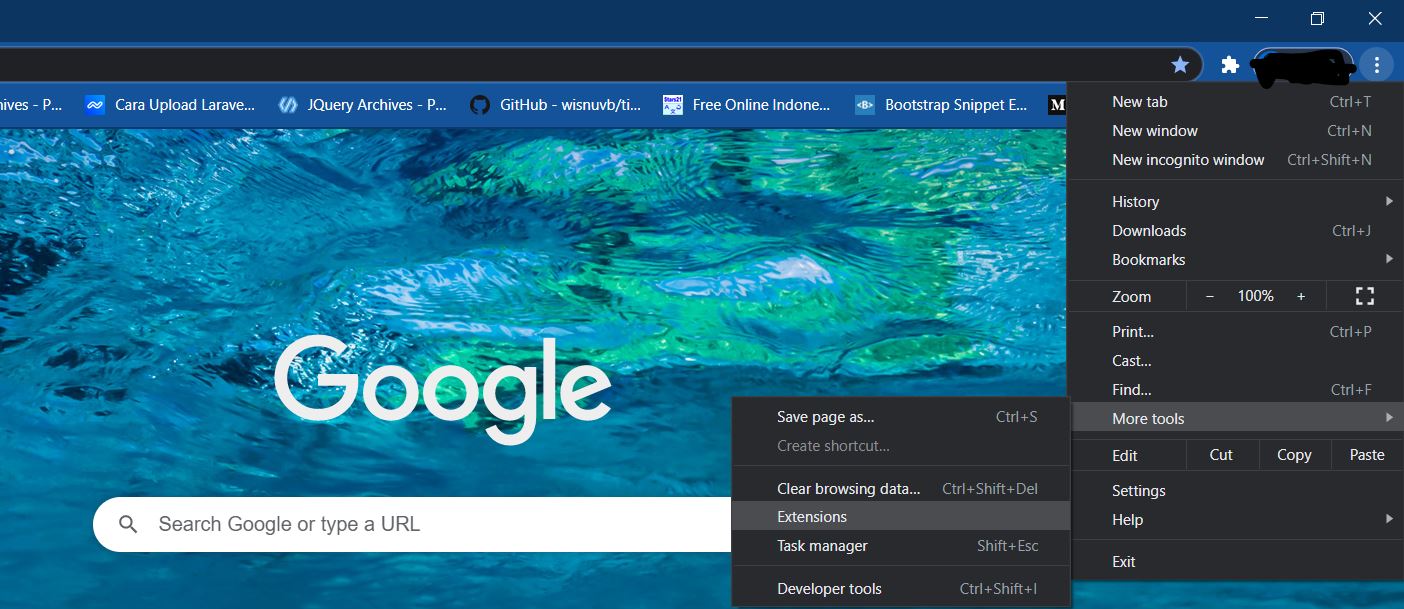Zoom out using the minus control
The image size is (1404, 609).
click(x=1210, y=296)
